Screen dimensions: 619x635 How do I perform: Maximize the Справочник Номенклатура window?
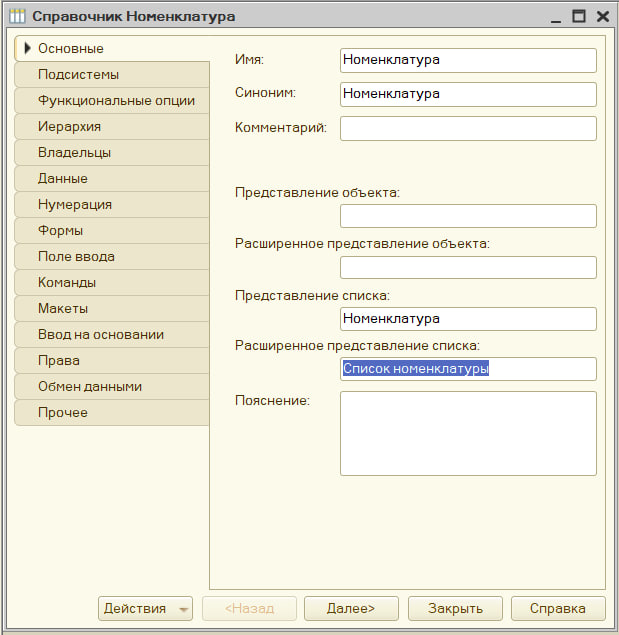[578, 16]
